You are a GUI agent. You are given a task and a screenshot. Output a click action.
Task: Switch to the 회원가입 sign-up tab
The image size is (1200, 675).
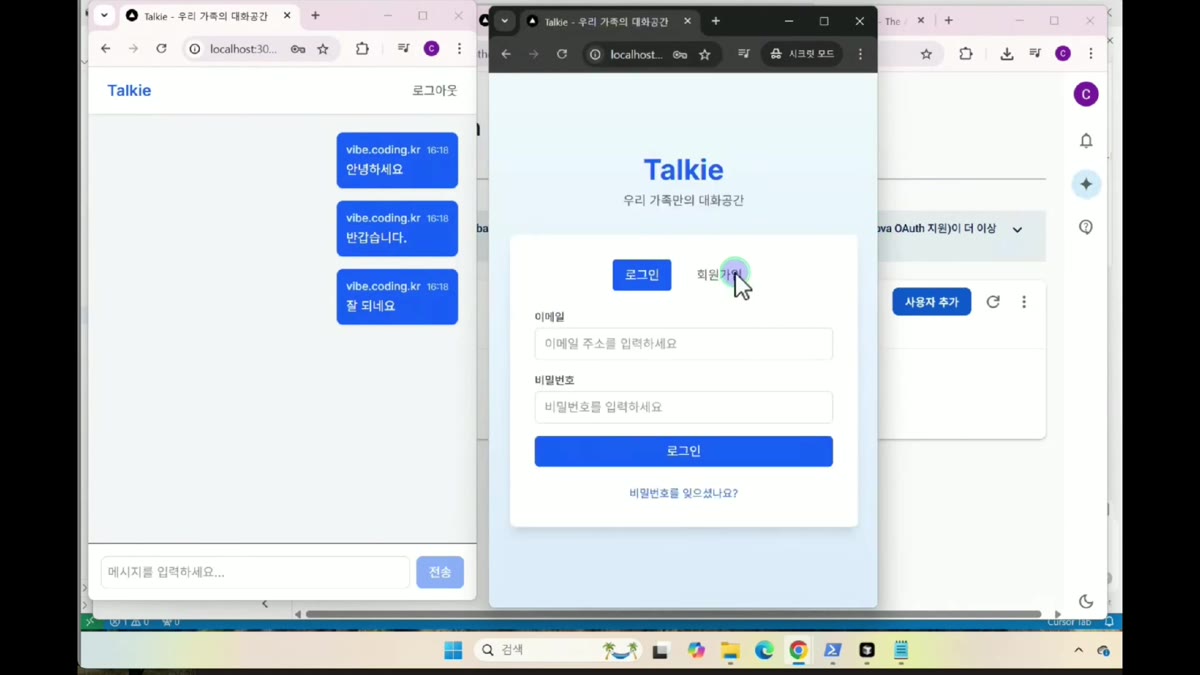click(x=719, y=275)
